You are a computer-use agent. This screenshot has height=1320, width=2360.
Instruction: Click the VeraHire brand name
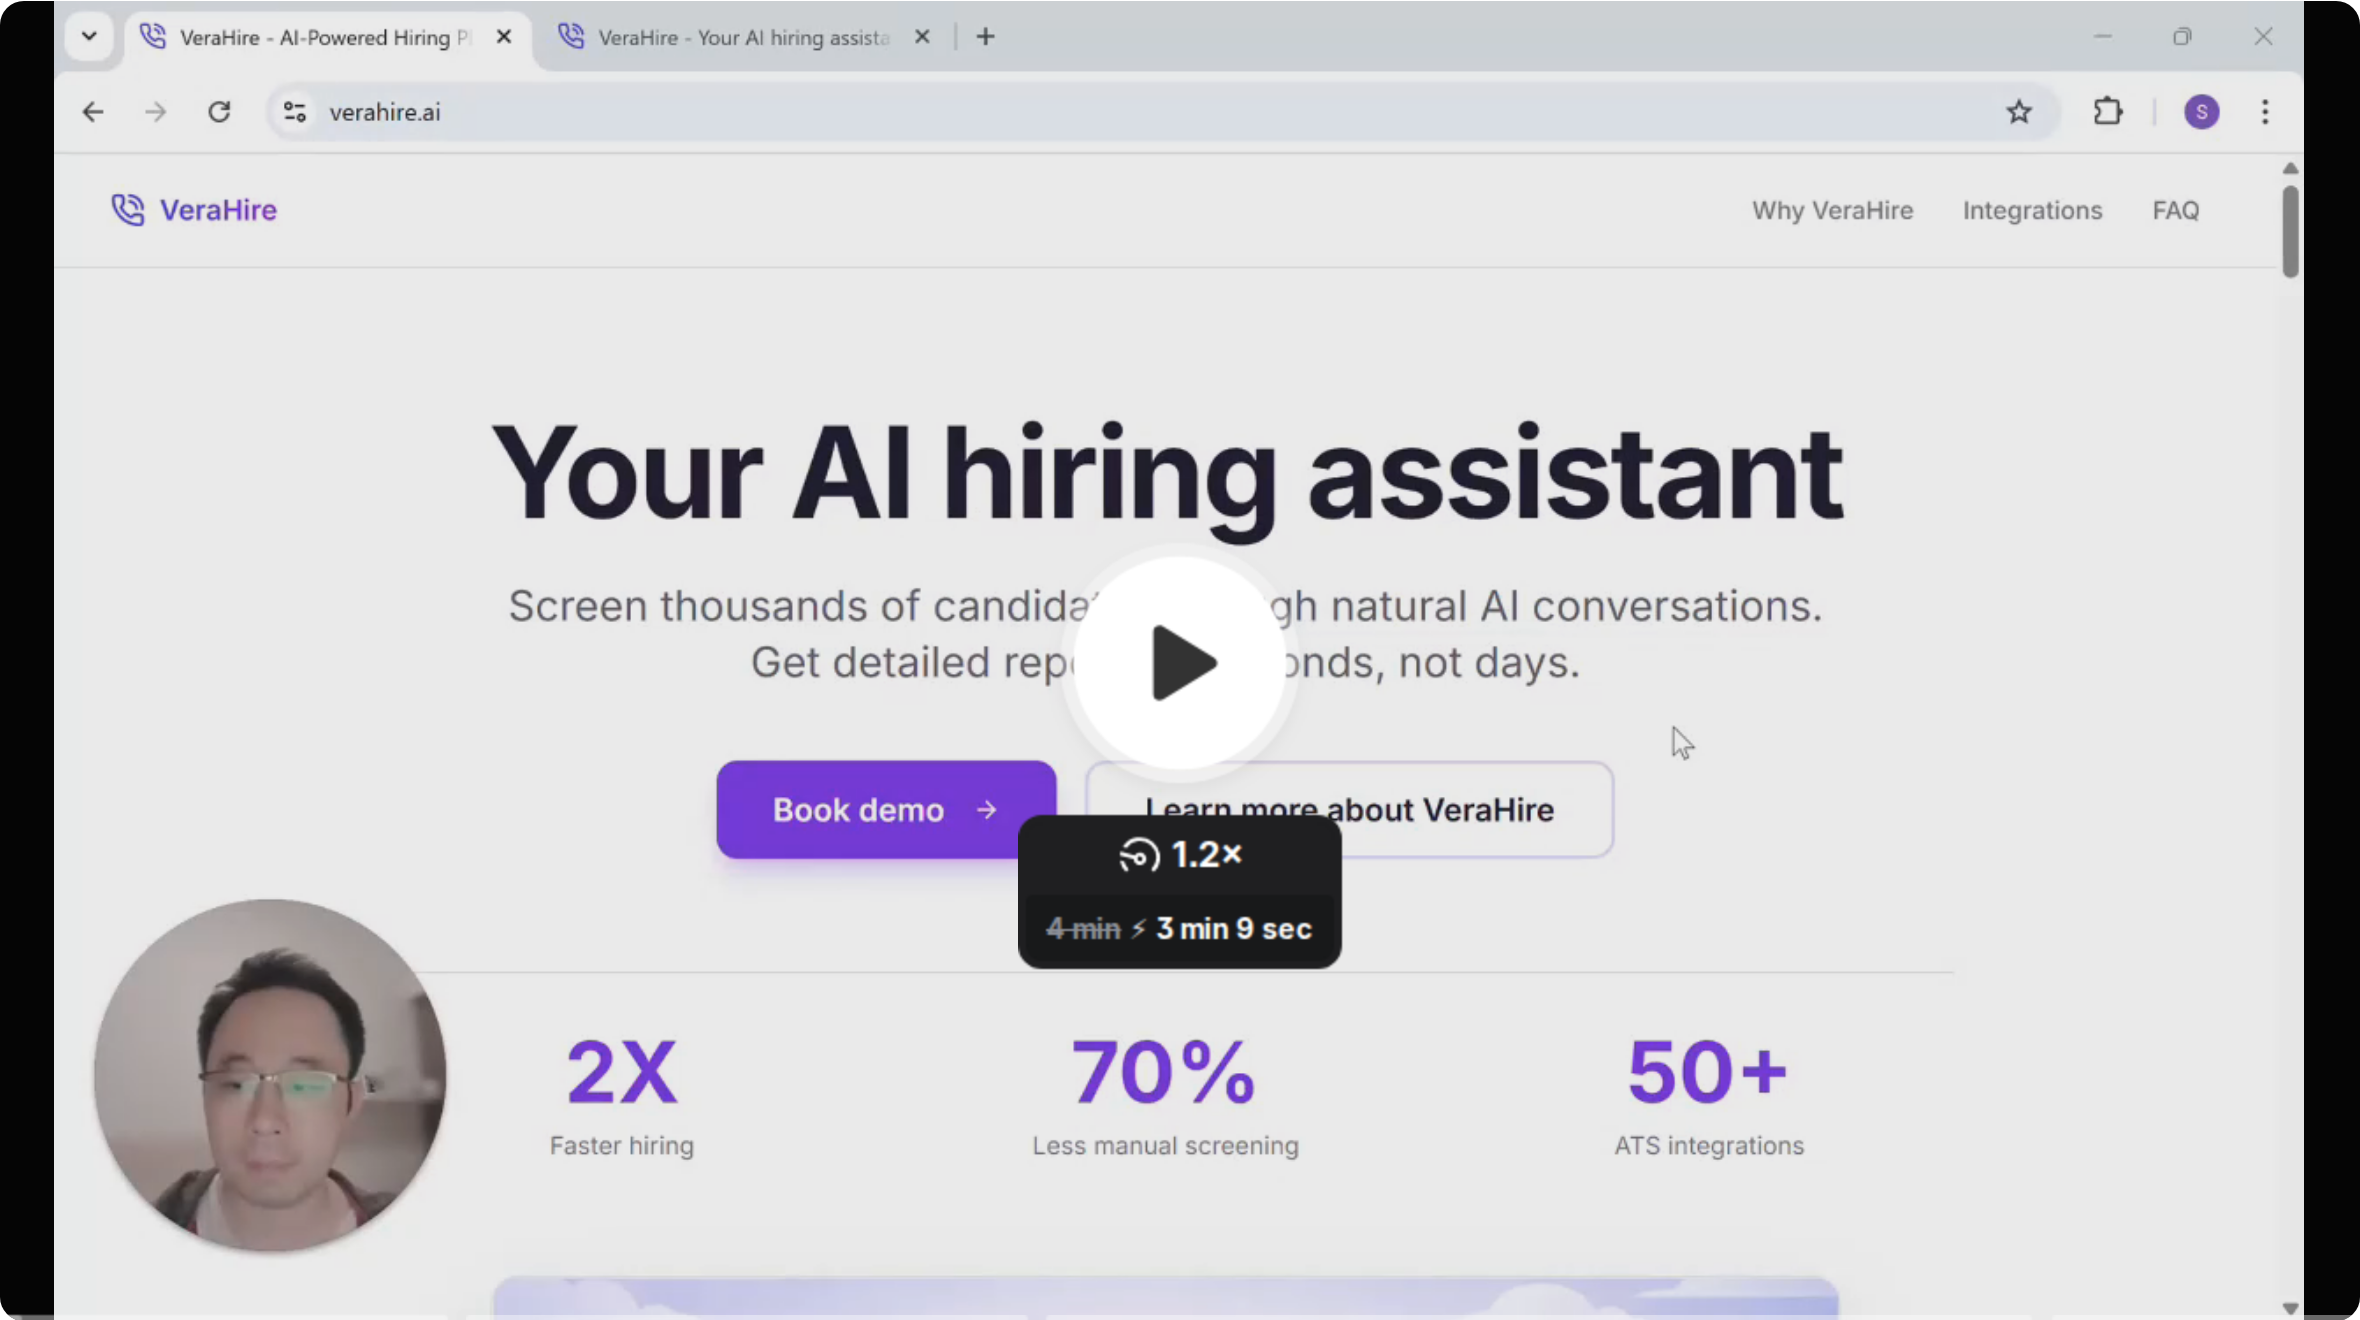click(218, 210)
